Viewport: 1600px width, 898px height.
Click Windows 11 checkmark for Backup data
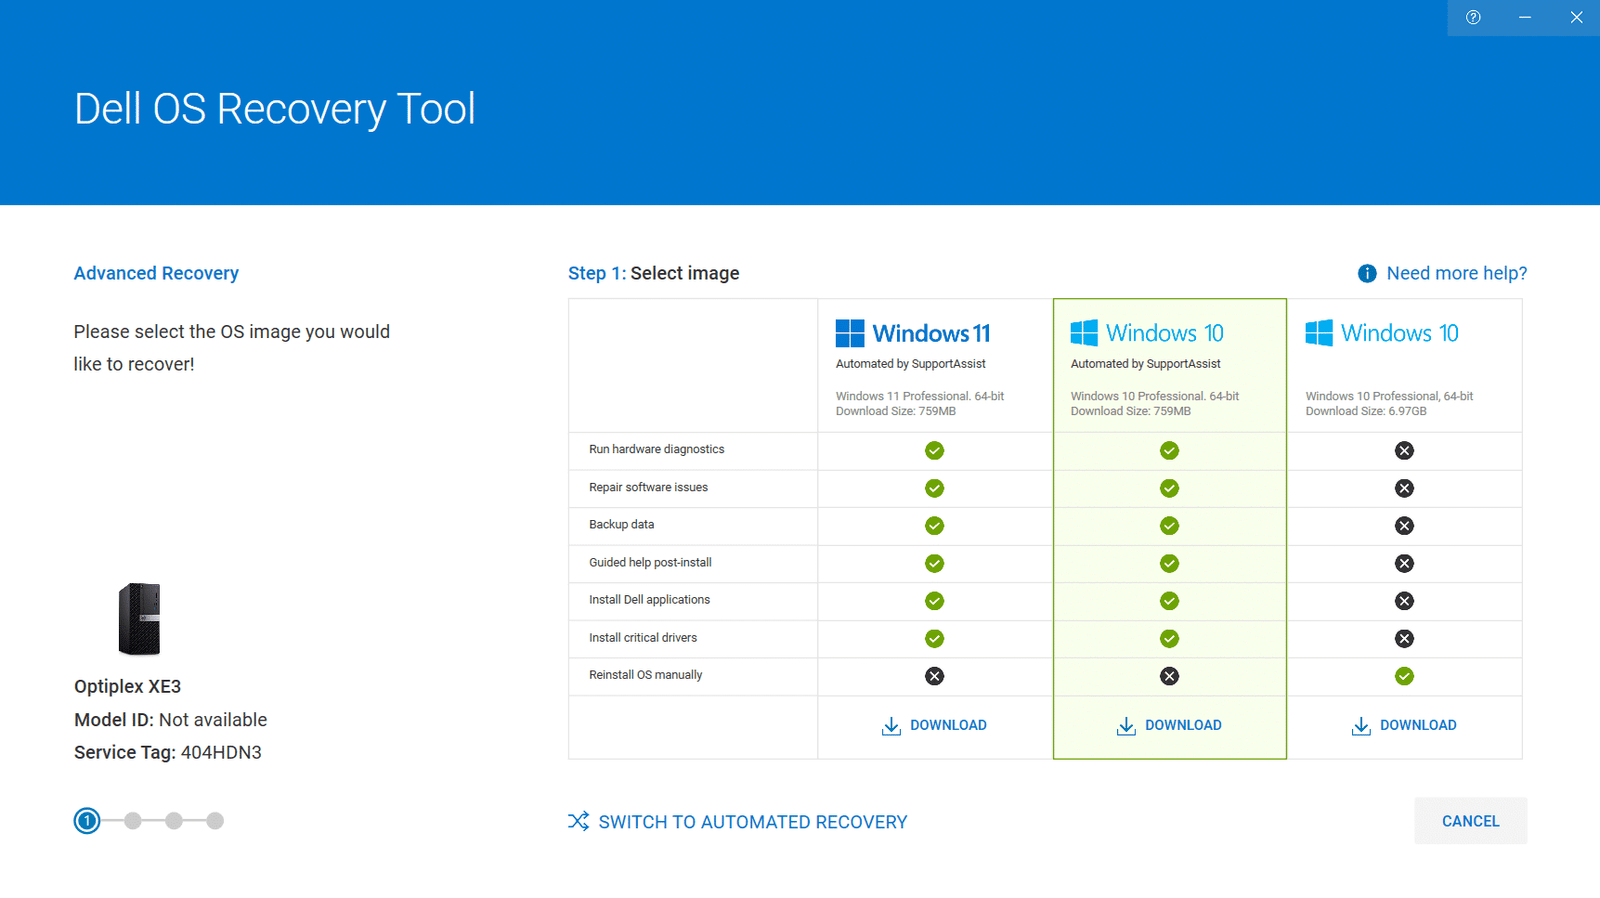pos(934,525)
